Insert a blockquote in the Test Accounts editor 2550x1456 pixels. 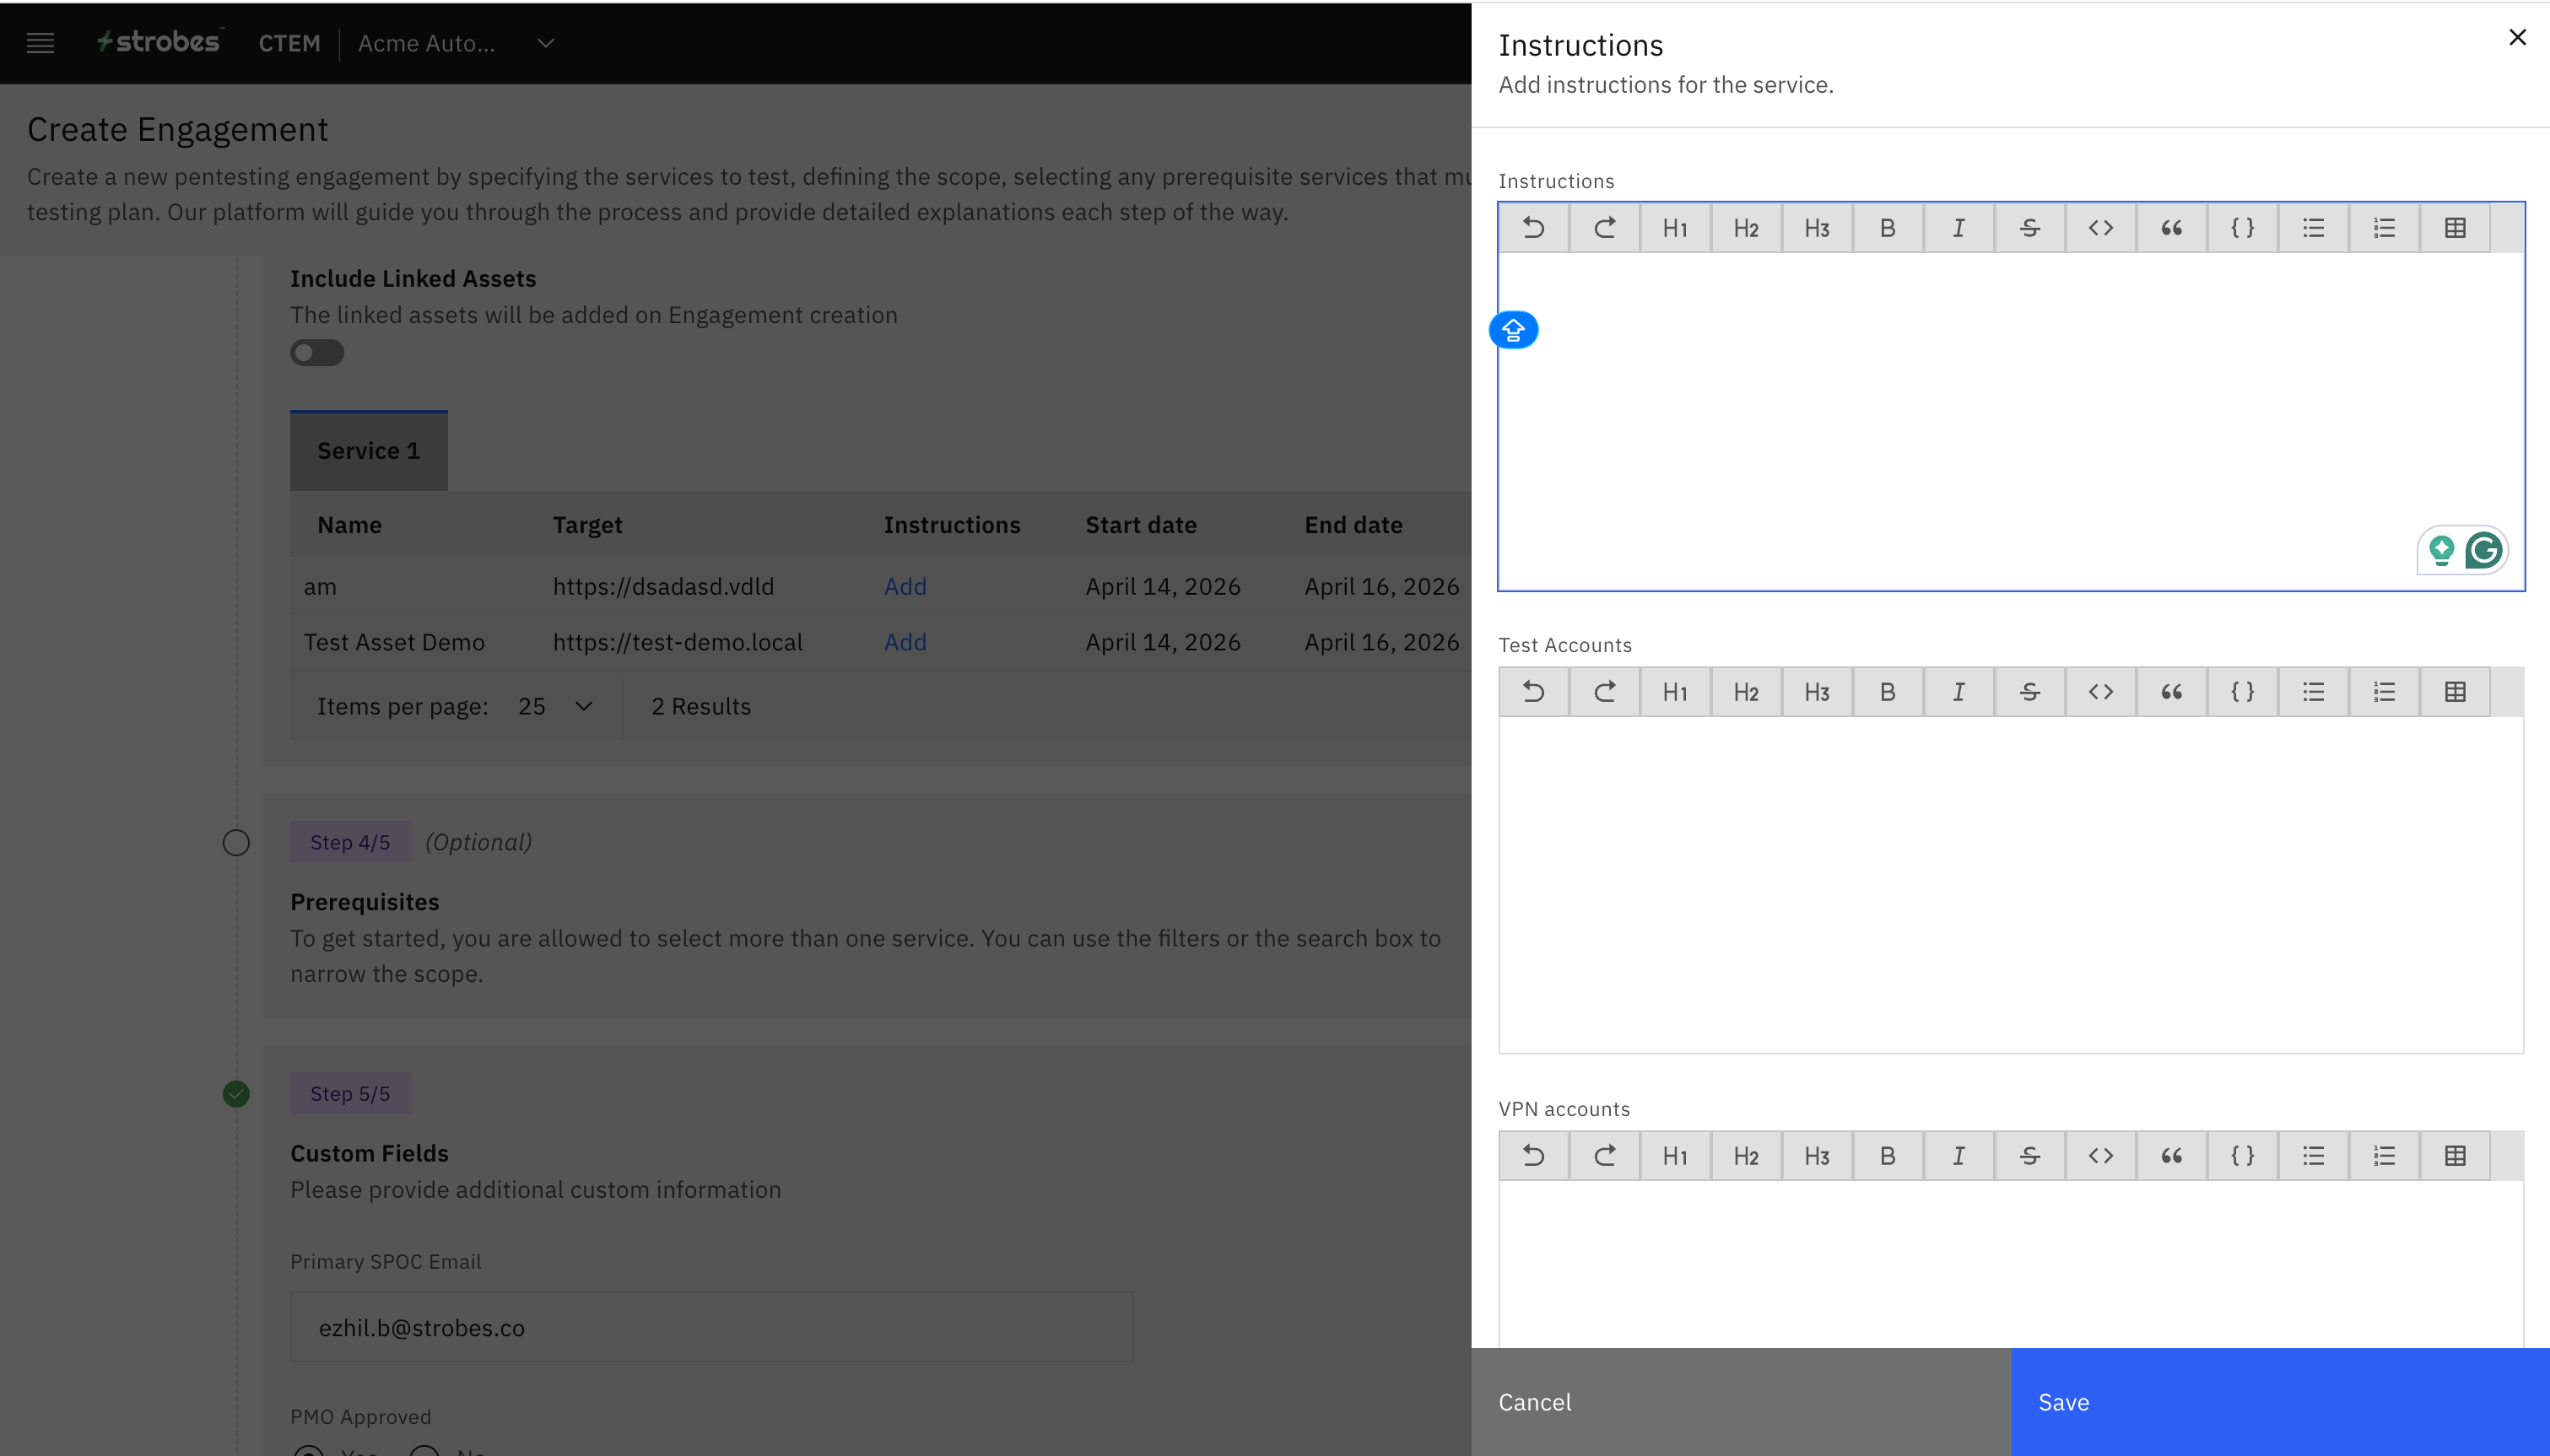tap(2171, 692)
